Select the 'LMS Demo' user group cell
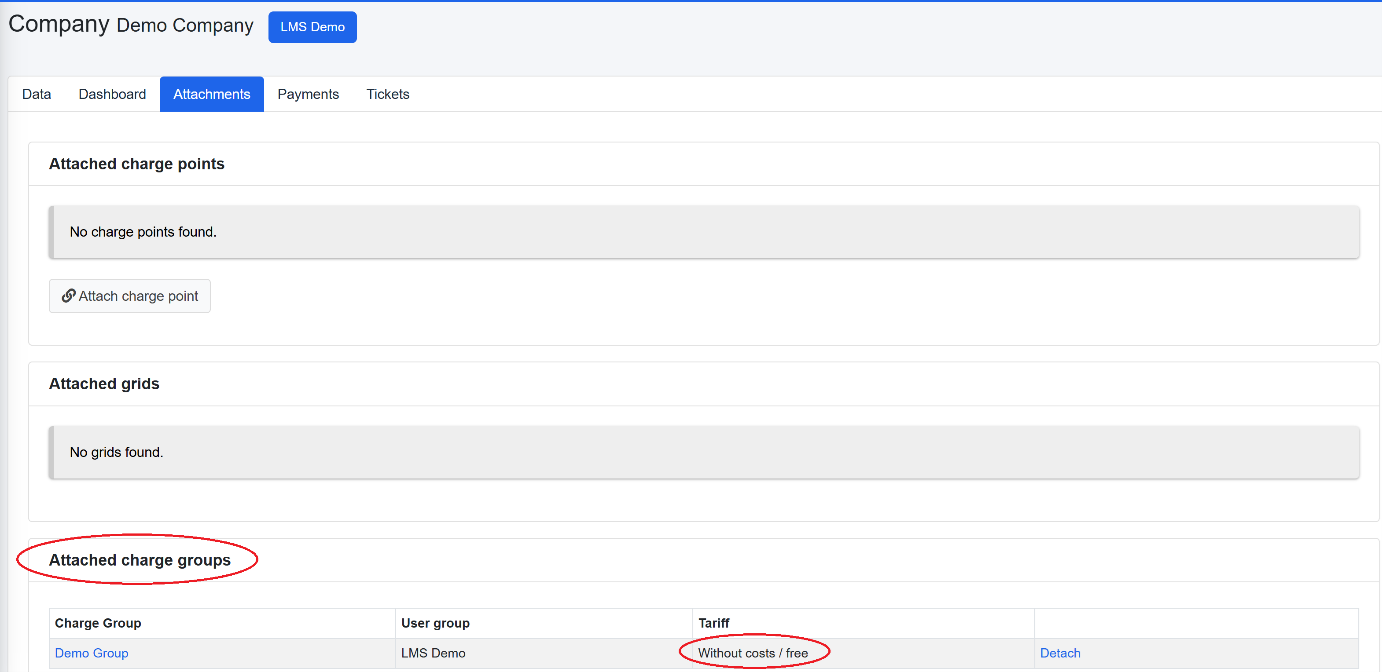Image resolution: width=1382 pixels, height=672 pixels. pos(543,653)
